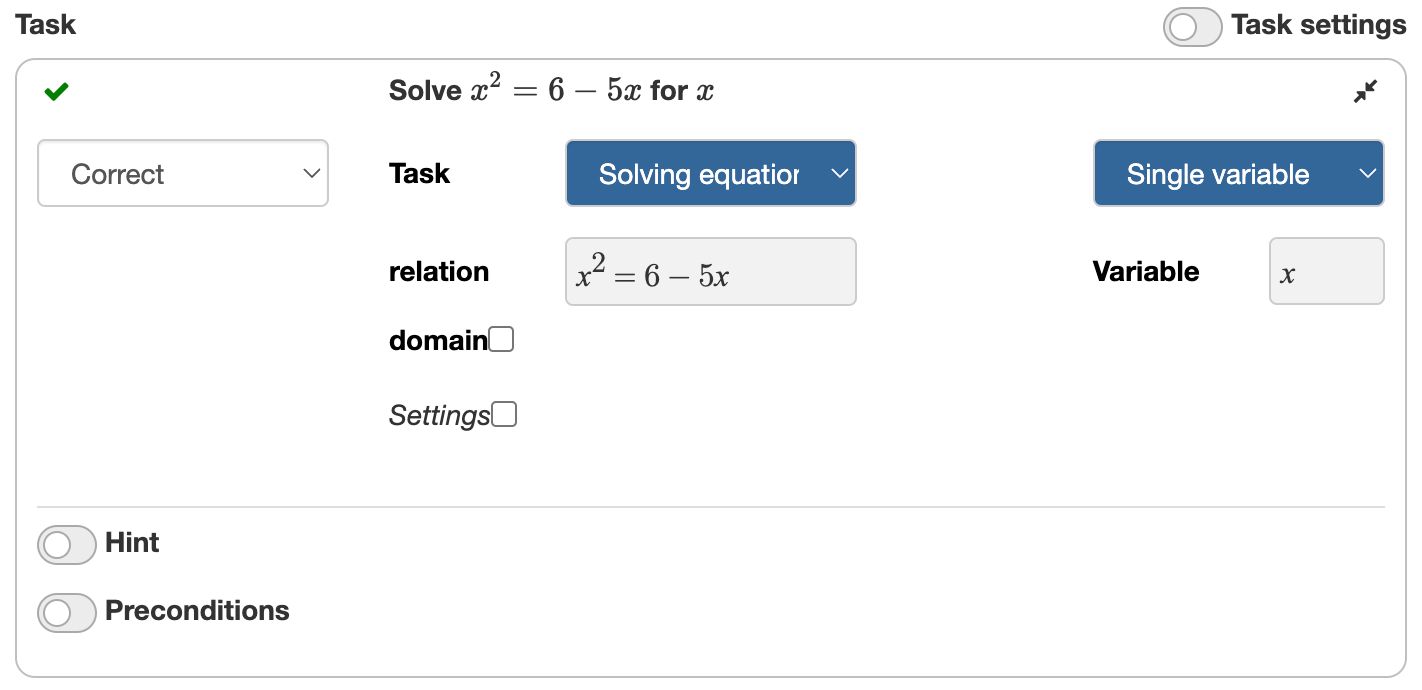The height and width of the screenshot is (690, 1422).
Task: Enable the Preconditions toggle
Action: point(66,611)
